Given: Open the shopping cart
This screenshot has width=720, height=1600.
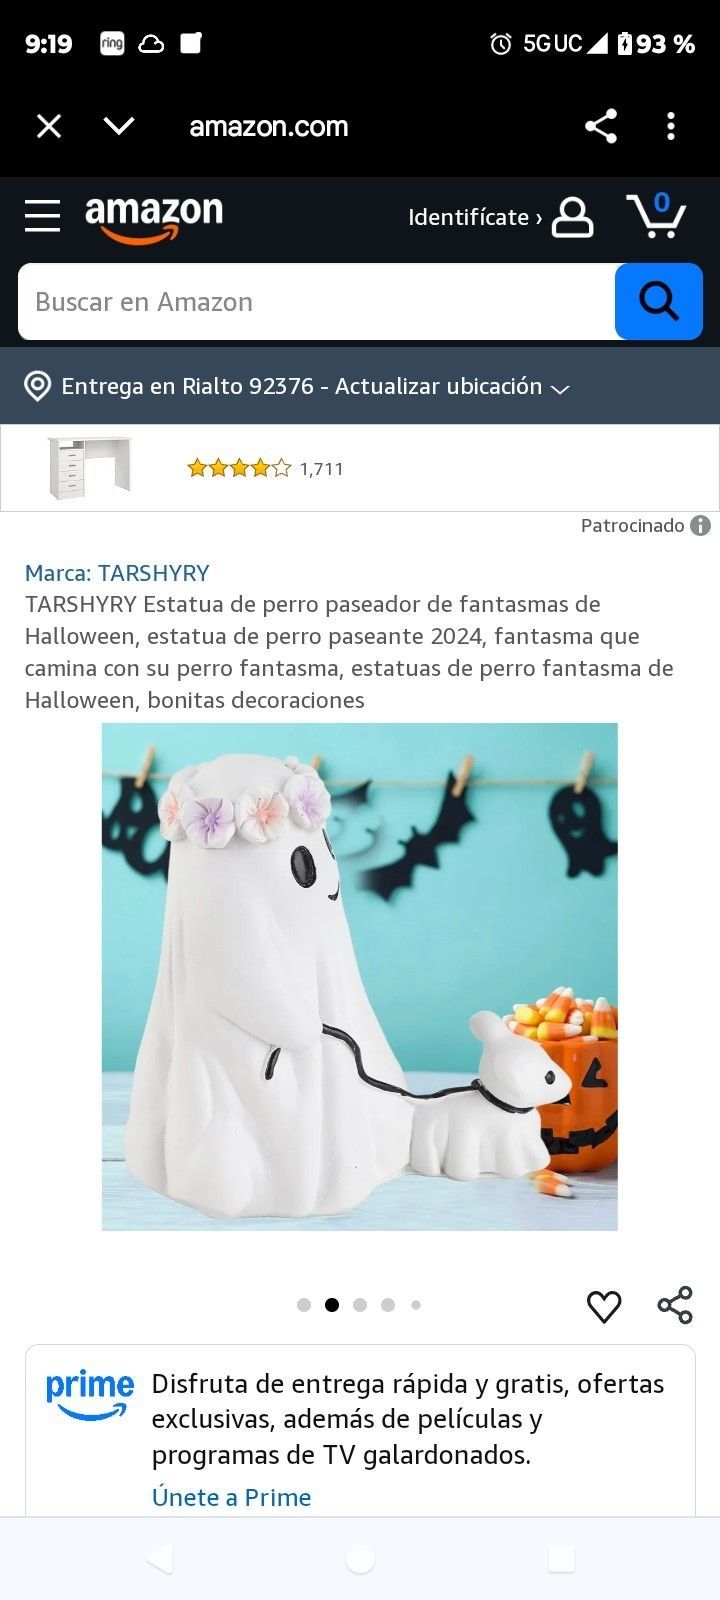Looking at the screenshot, I should click(x=656, y=215).
